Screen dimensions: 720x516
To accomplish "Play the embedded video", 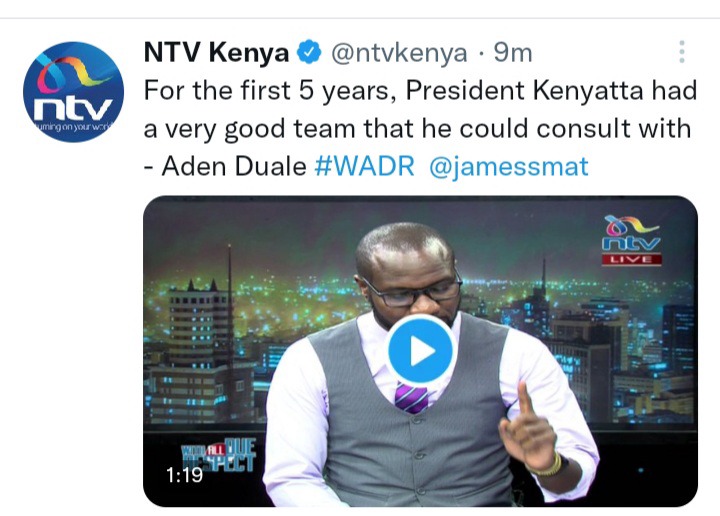I will click(421, 350).
